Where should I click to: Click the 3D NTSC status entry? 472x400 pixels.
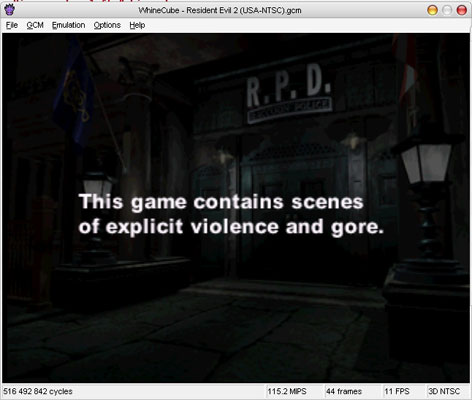(444, 391)
